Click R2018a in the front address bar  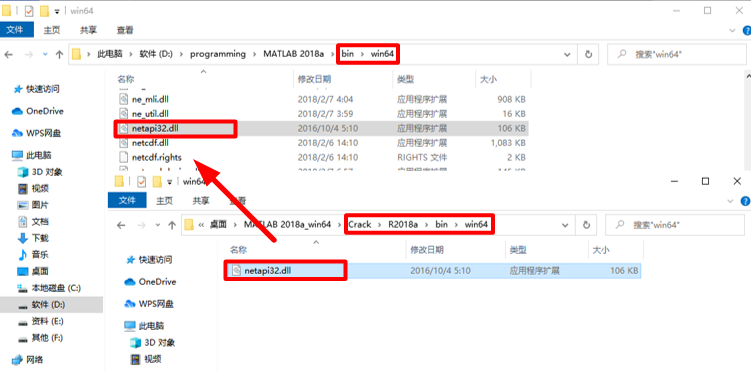403,224
